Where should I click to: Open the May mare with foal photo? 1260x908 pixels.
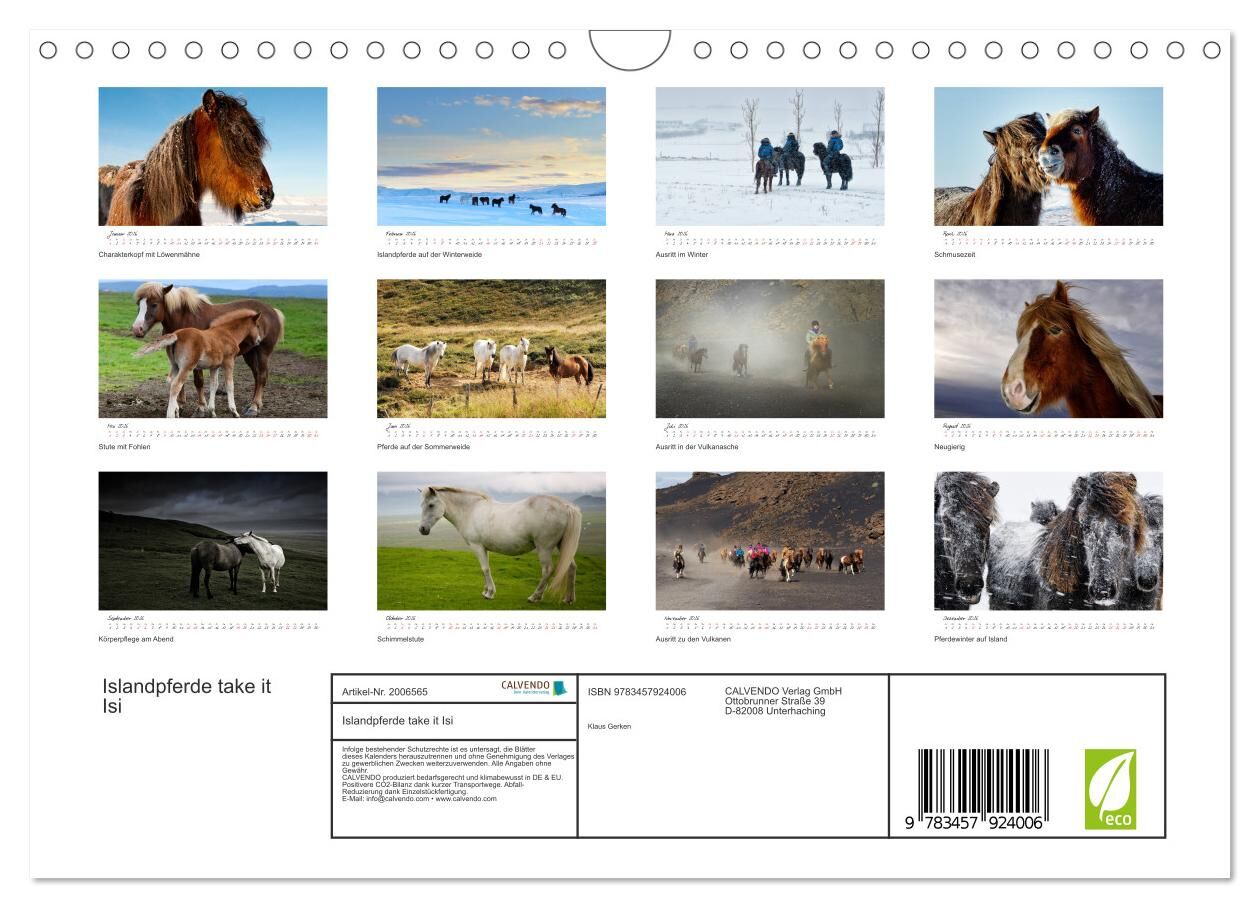[213, 348]
